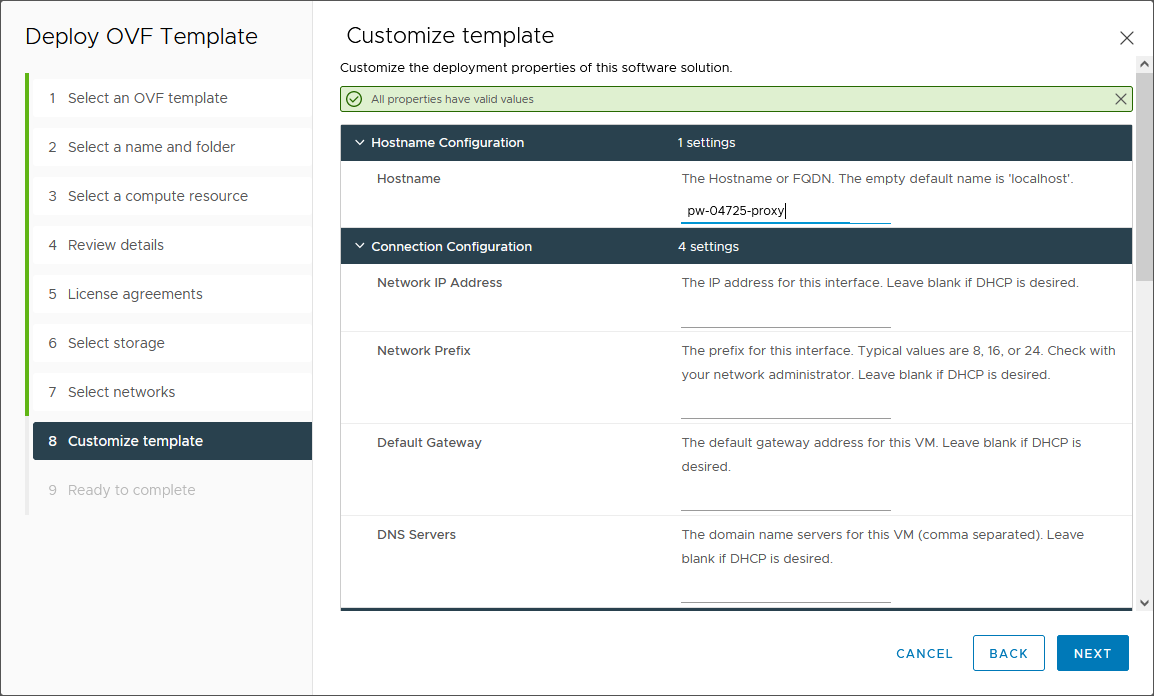
Task: Click the Network Prefix input field
Action: click(785, 406)
